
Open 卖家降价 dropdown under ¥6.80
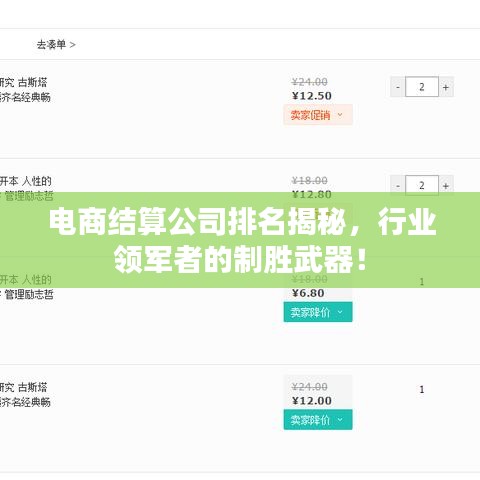pyautogui.click(x=318, y=312)
